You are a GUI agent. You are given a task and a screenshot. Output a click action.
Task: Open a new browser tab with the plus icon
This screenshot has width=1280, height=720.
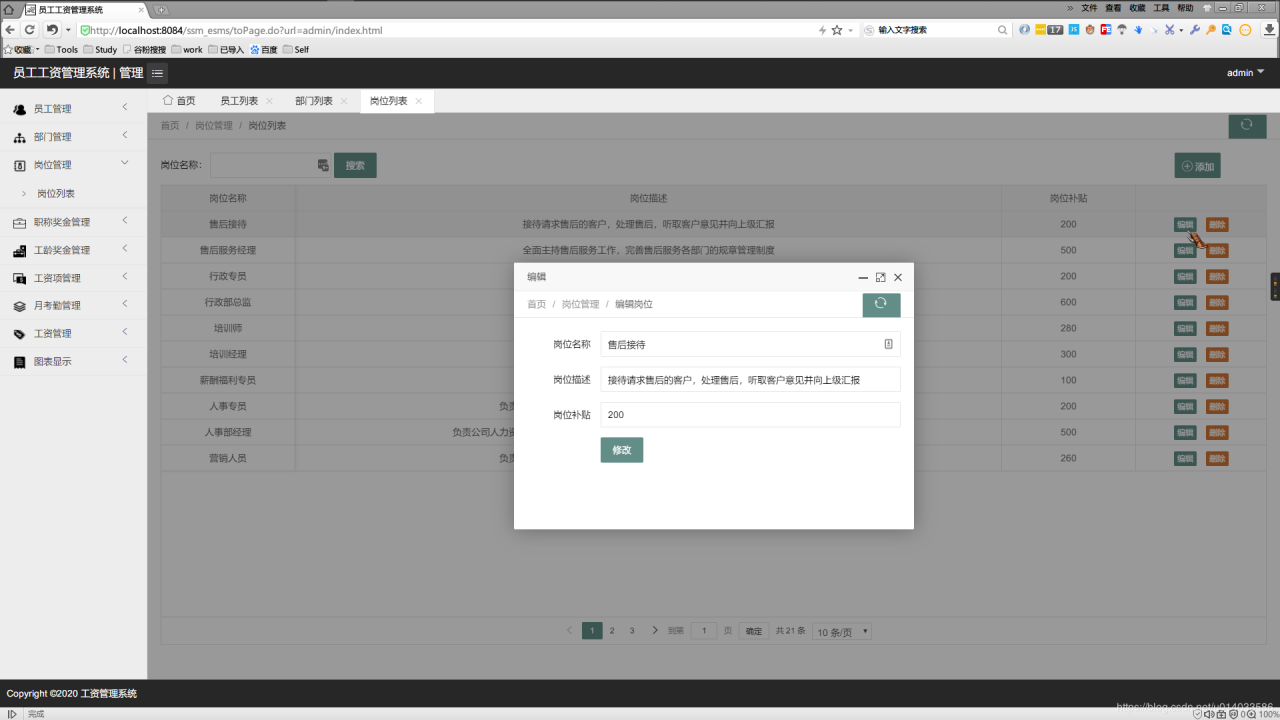162,9
